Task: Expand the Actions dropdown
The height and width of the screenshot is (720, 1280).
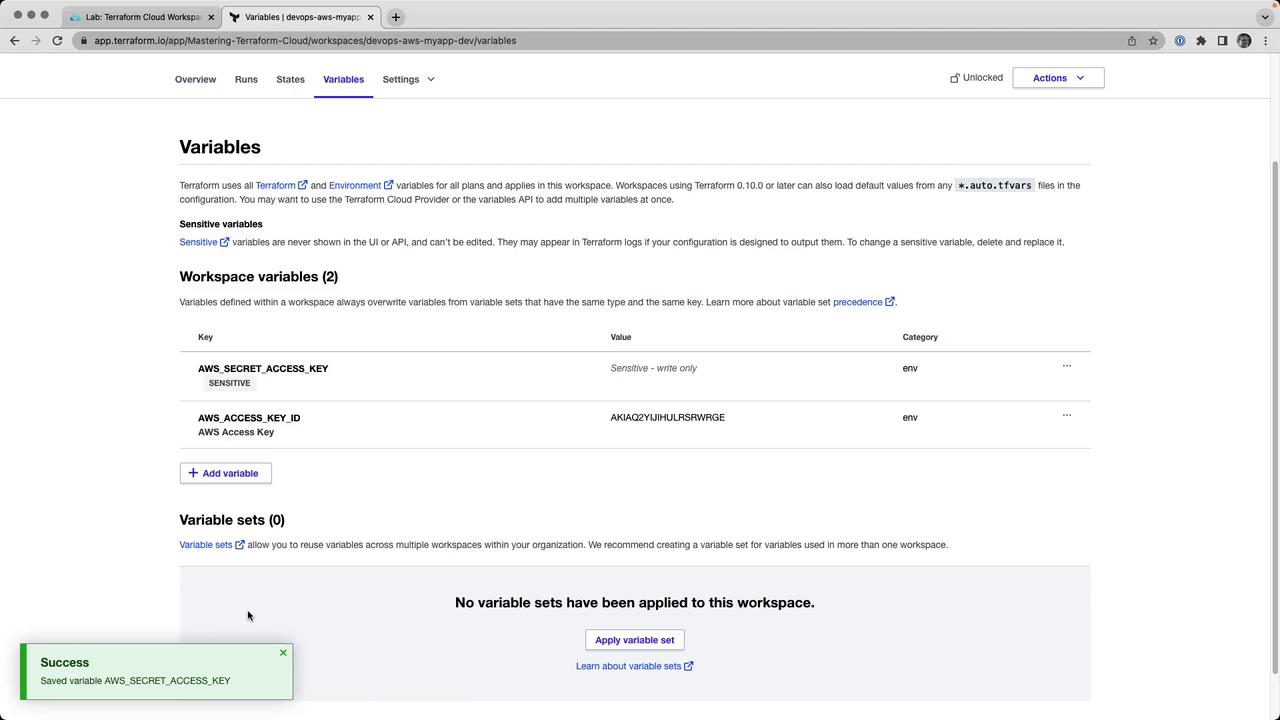Action: pos(1058,78)
